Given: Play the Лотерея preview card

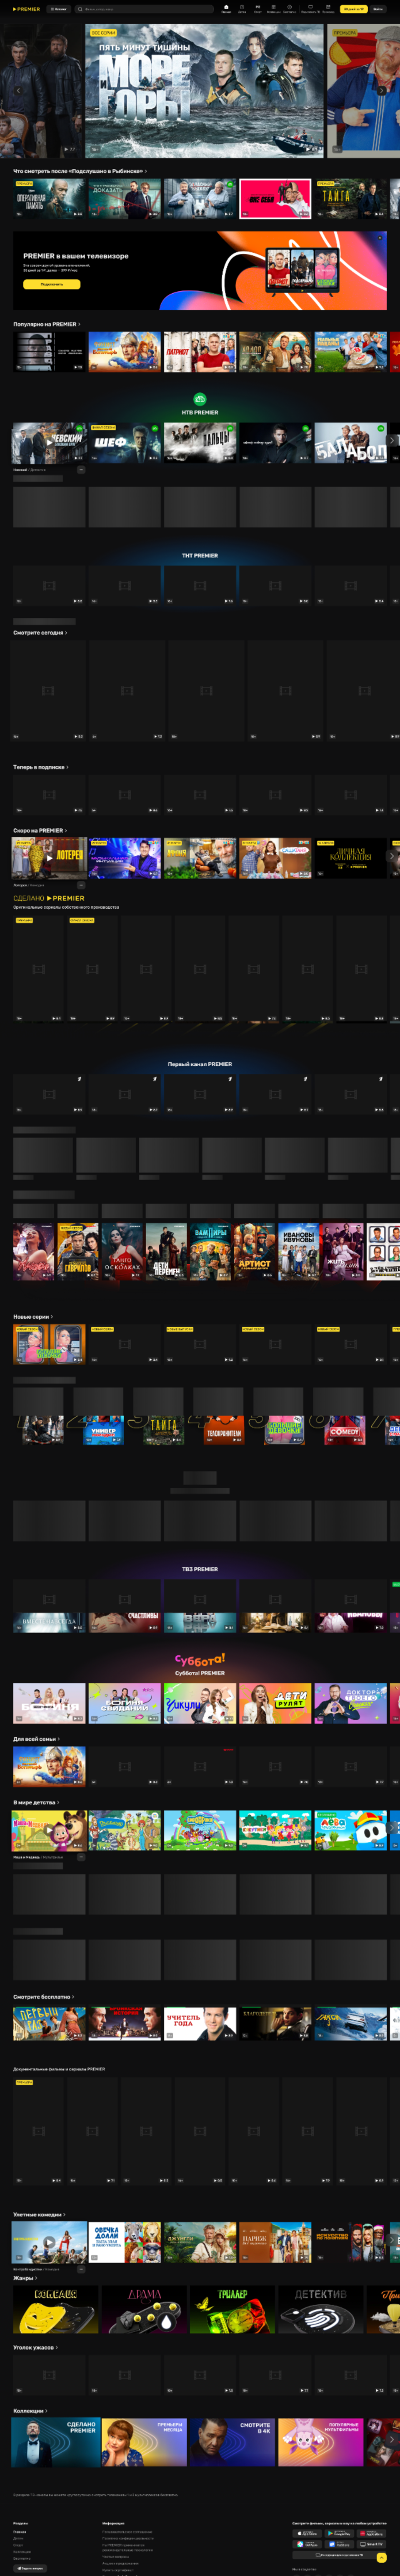Looking at the screenshot, I should point(49,858).
